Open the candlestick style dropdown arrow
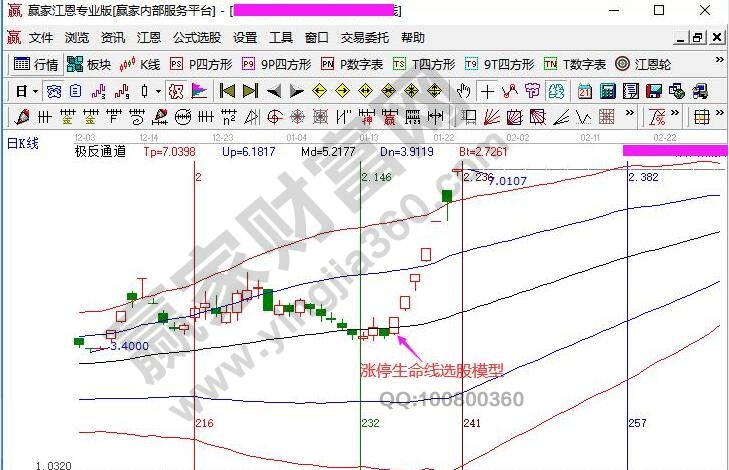The width and height of the screenshot is (729, 470). (159, 91)
